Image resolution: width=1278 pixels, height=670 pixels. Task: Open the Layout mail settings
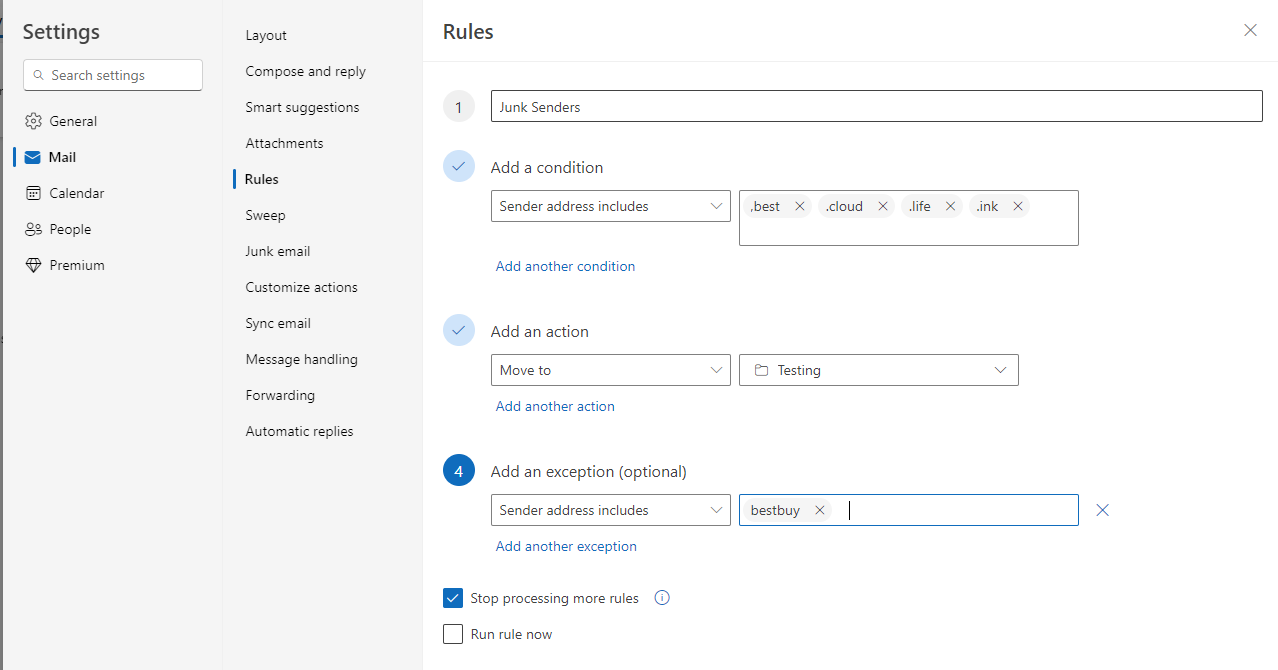(266, 35)
